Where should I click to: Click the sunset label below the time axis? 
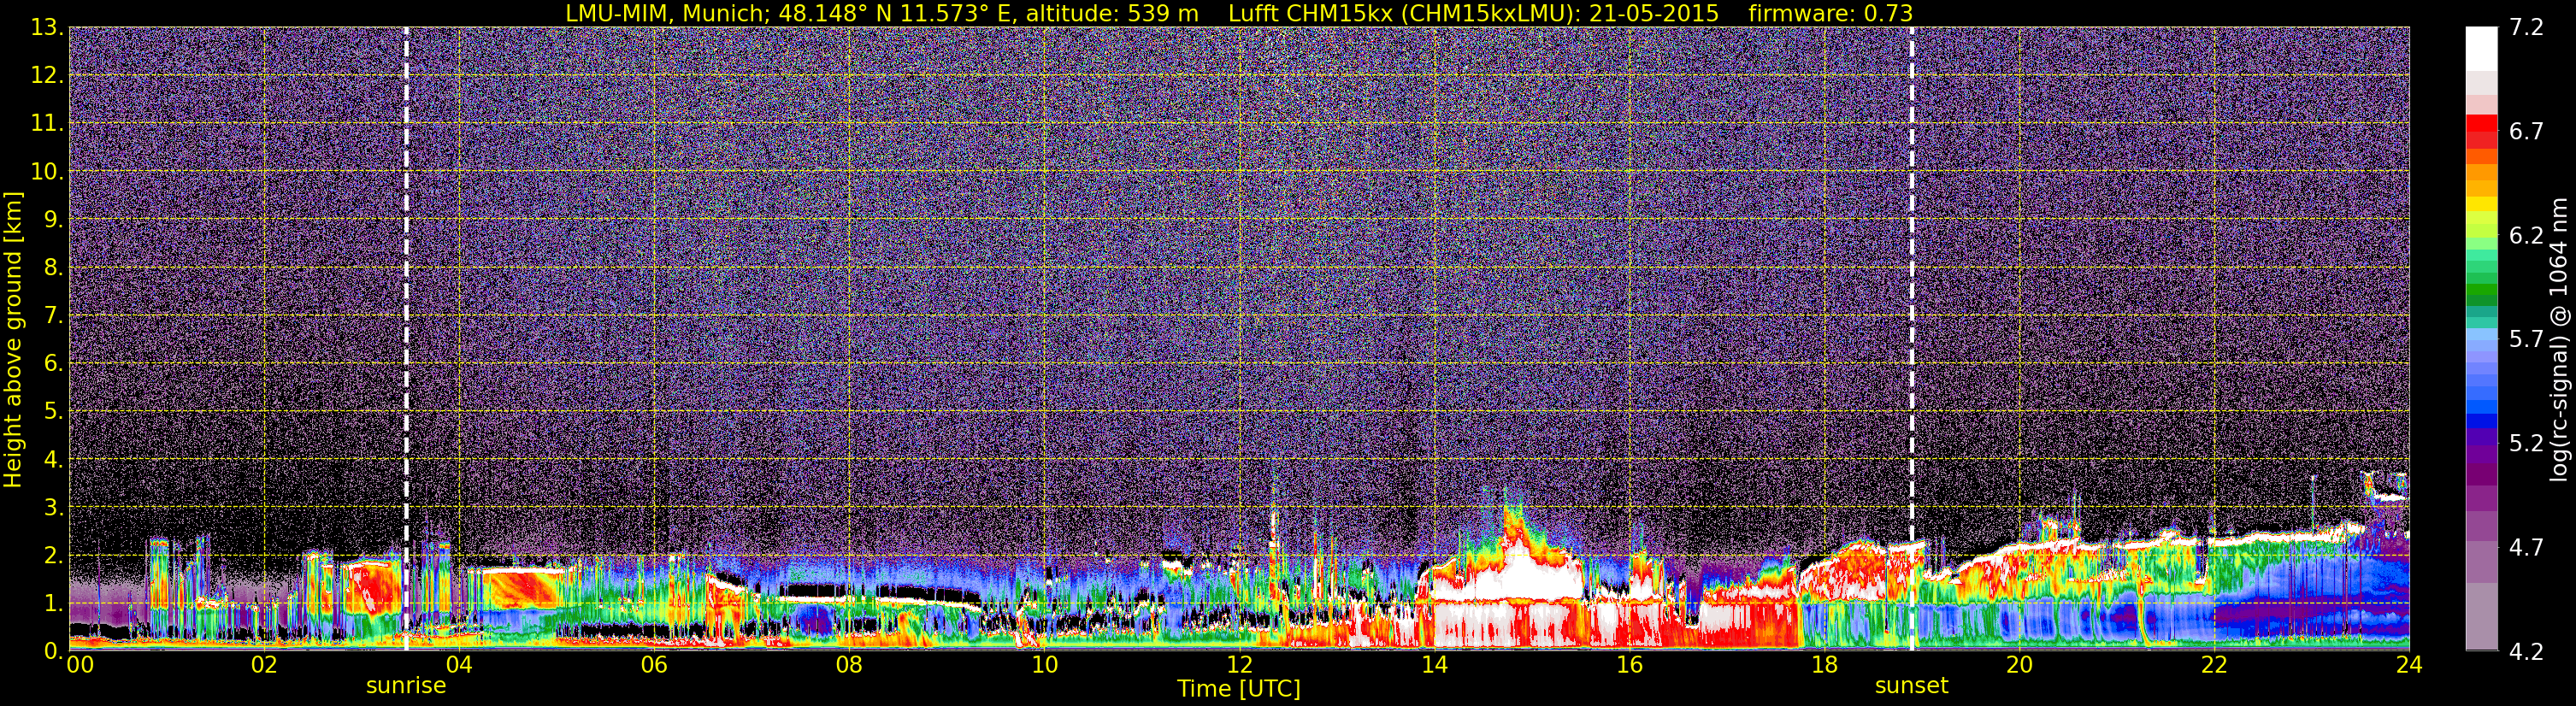[x=1911, y=686]
